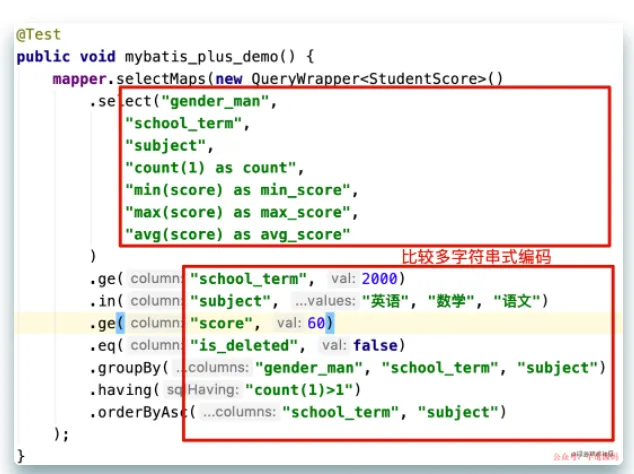Click the 'public' keyword
This screenshot has width=634, height=474.
(x=43, y=57)
